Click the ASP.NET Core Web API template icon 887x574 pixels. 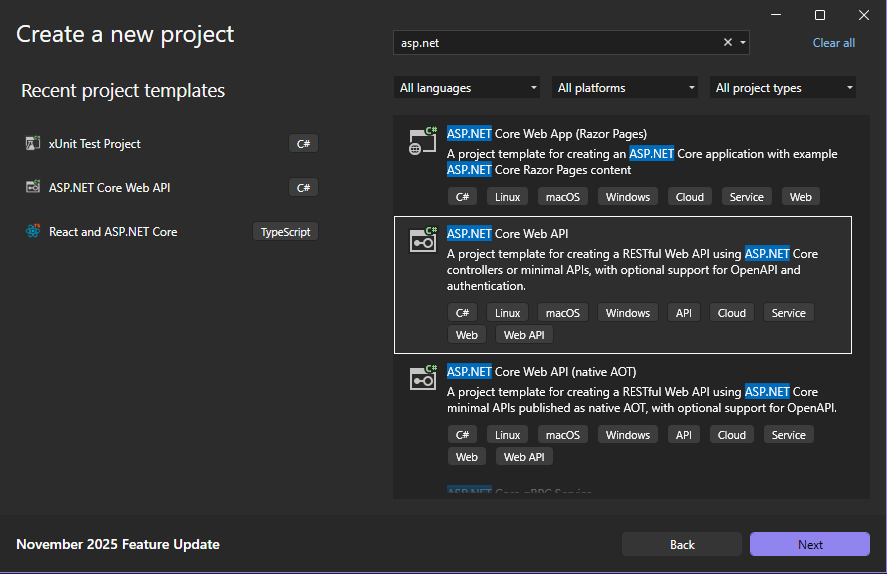click(423, 240)
